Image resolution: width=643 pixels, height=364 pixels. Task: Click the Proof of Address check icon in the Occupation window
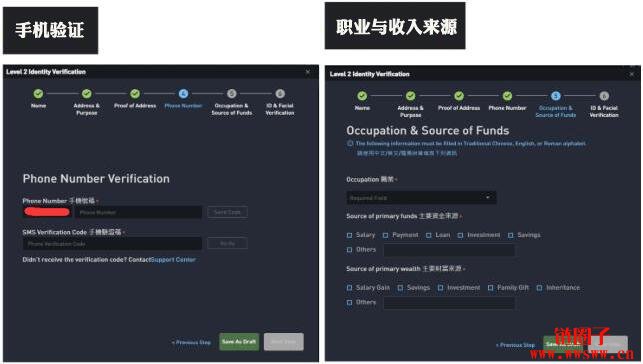459,96
